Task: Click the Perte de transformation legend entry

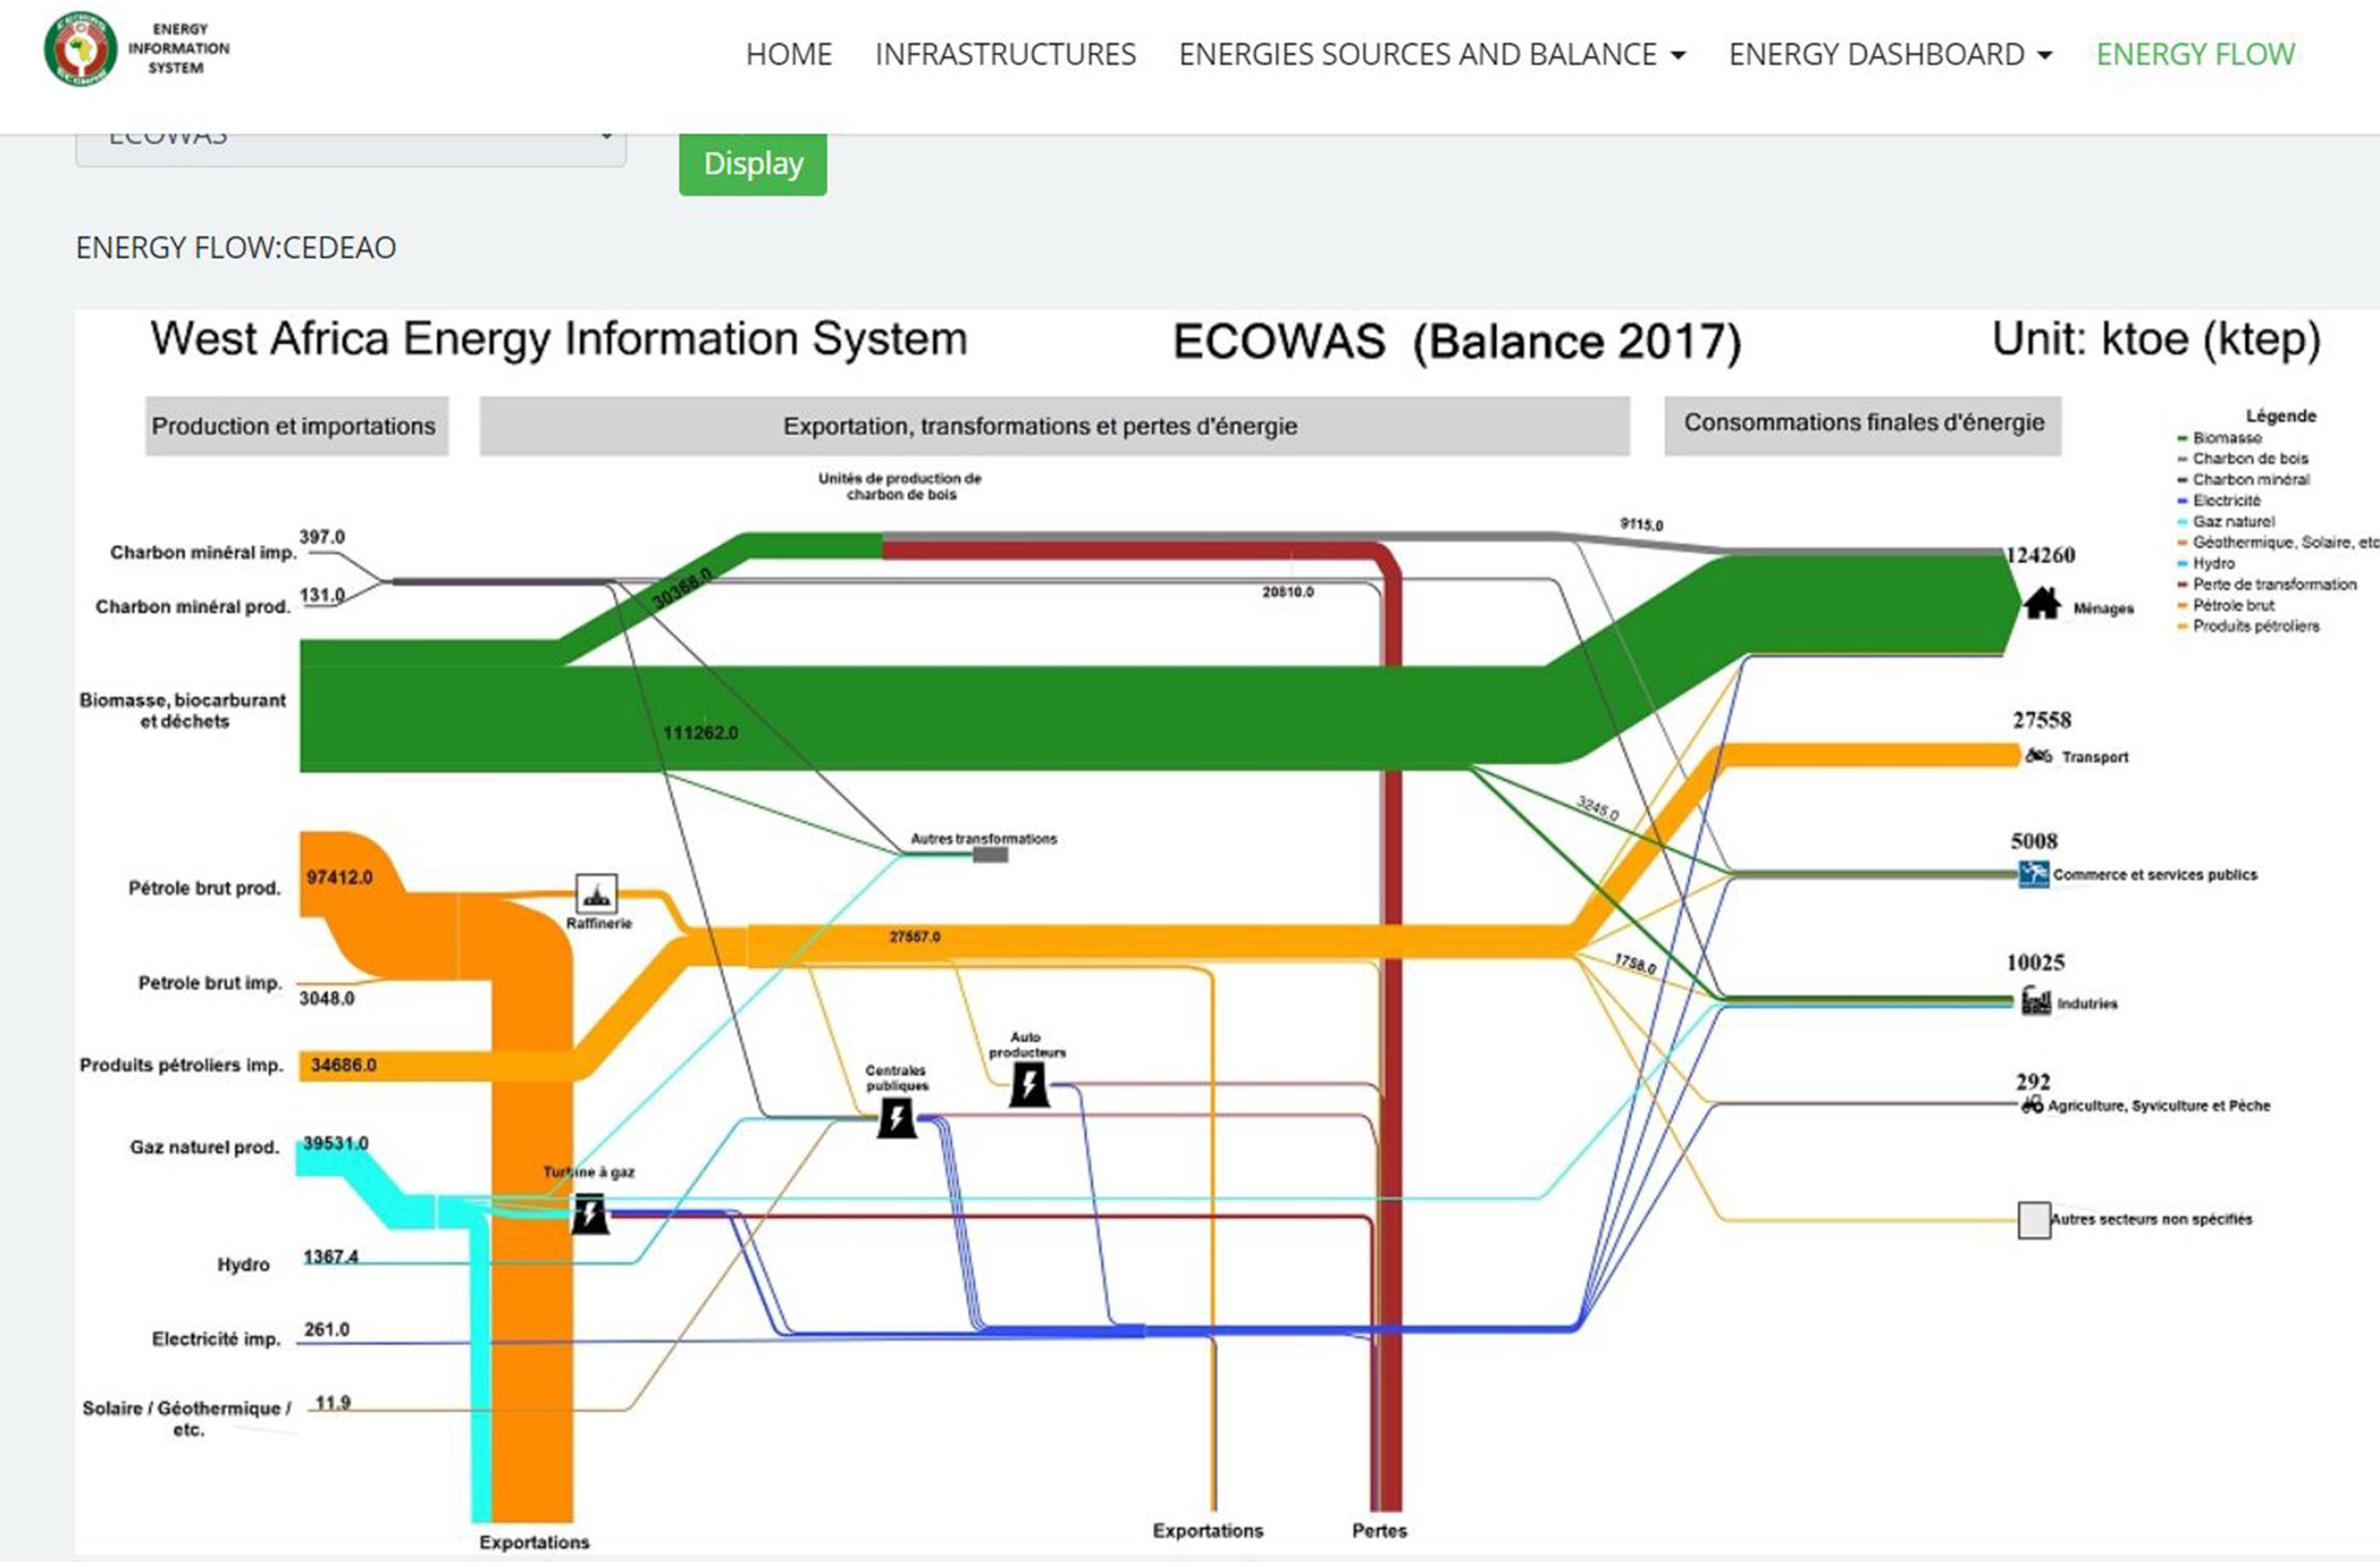Action: (2266, 584)
